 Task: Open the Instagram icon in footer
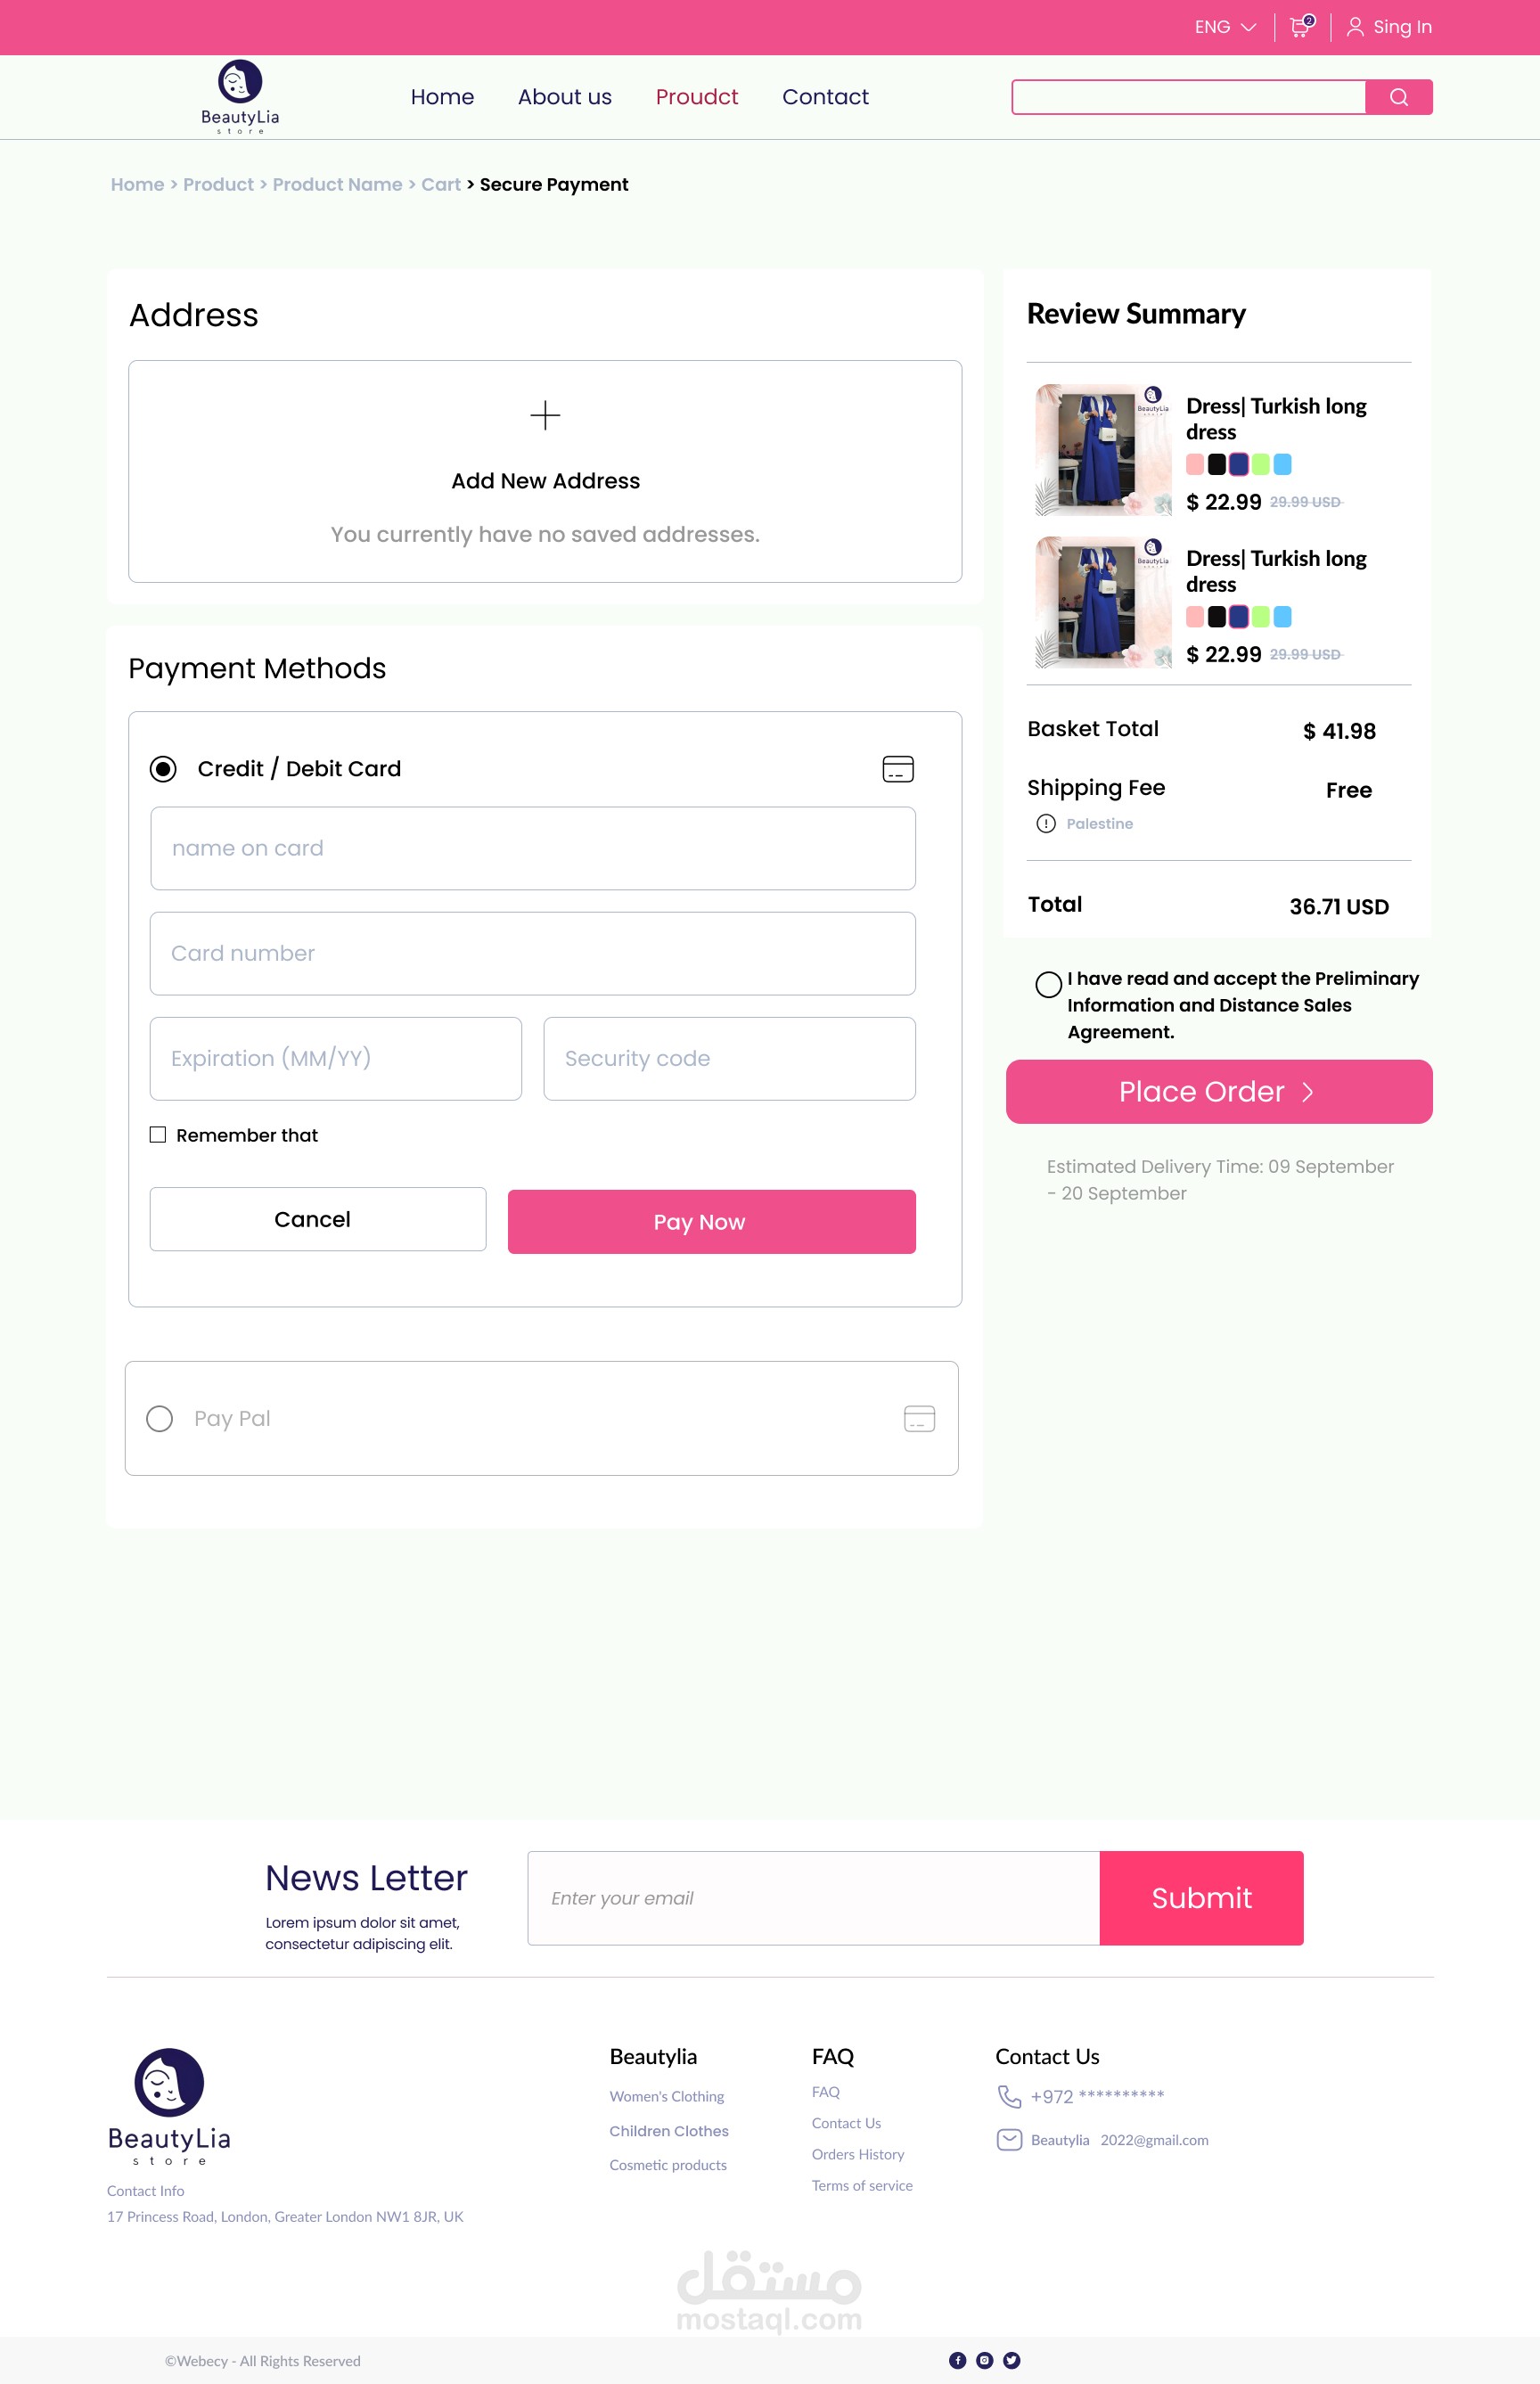(x=984, y=2360)
